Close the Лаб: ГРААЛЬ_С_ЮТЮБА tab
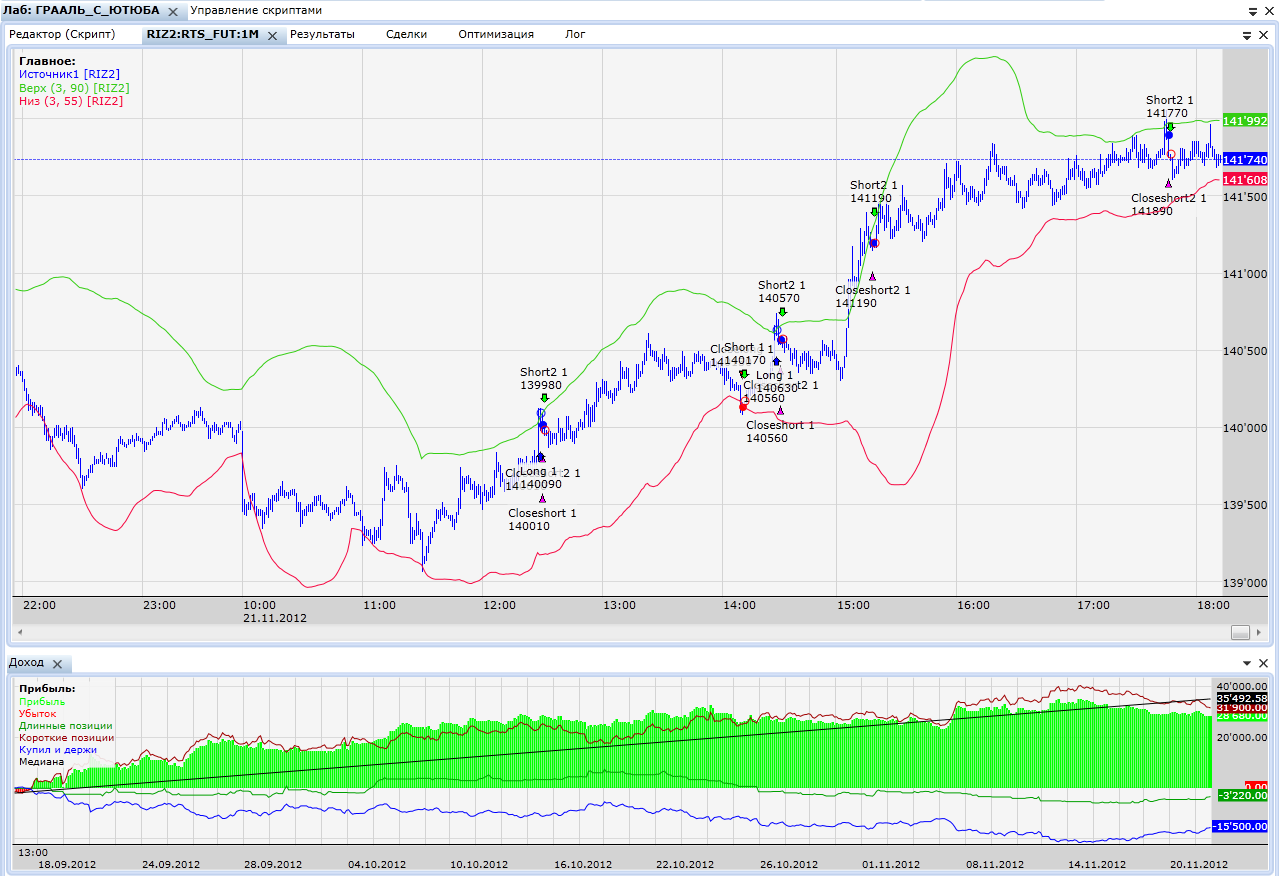The image size is (1279, 876). tap(173, 10)
